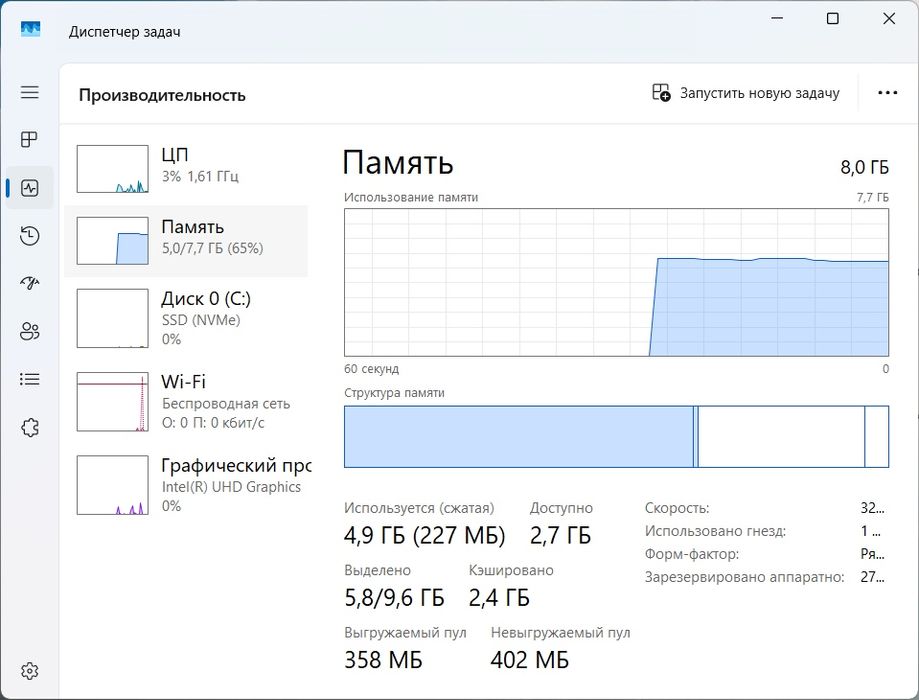Screen dimensions: 919x700
Task: Open App history page icon
Action: (x=29, y=236)
